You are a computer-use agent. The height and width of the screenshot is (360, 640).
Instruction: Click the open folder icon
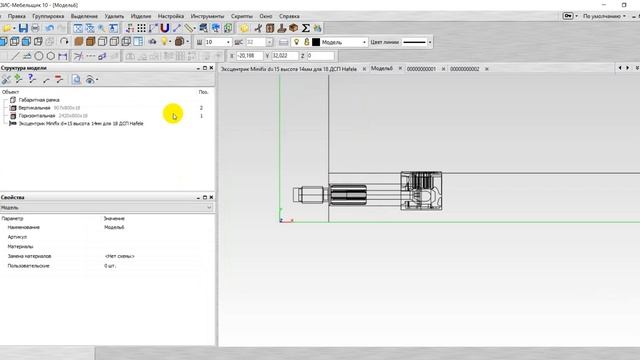(7, 28)
